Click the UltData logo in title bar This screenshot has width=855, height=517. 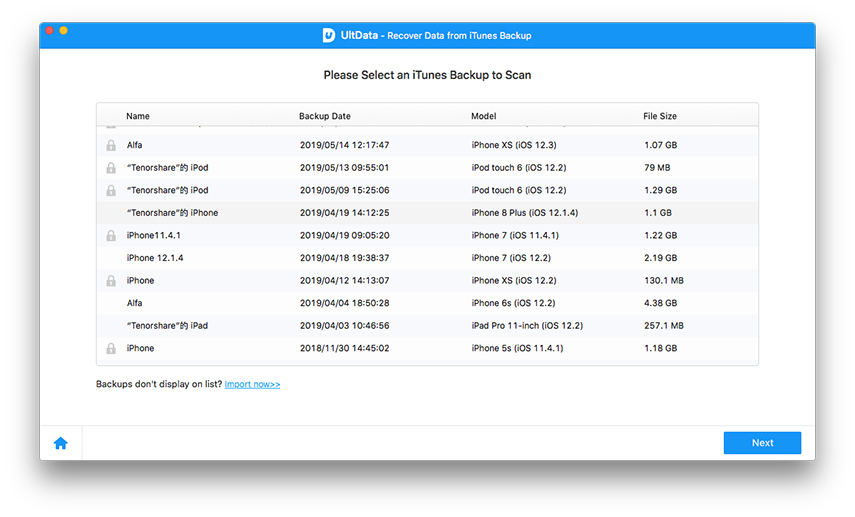[x=328, y=35]
